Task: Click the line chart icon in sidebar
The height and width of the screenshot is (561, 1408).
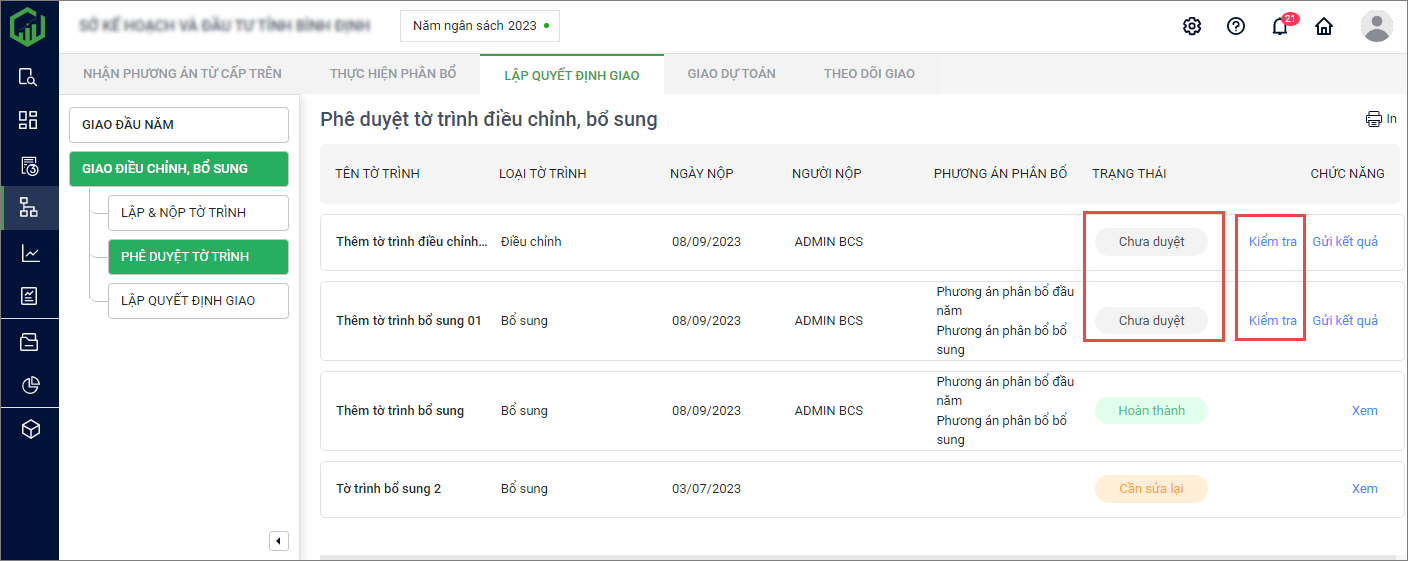Action: coord(29,253)
